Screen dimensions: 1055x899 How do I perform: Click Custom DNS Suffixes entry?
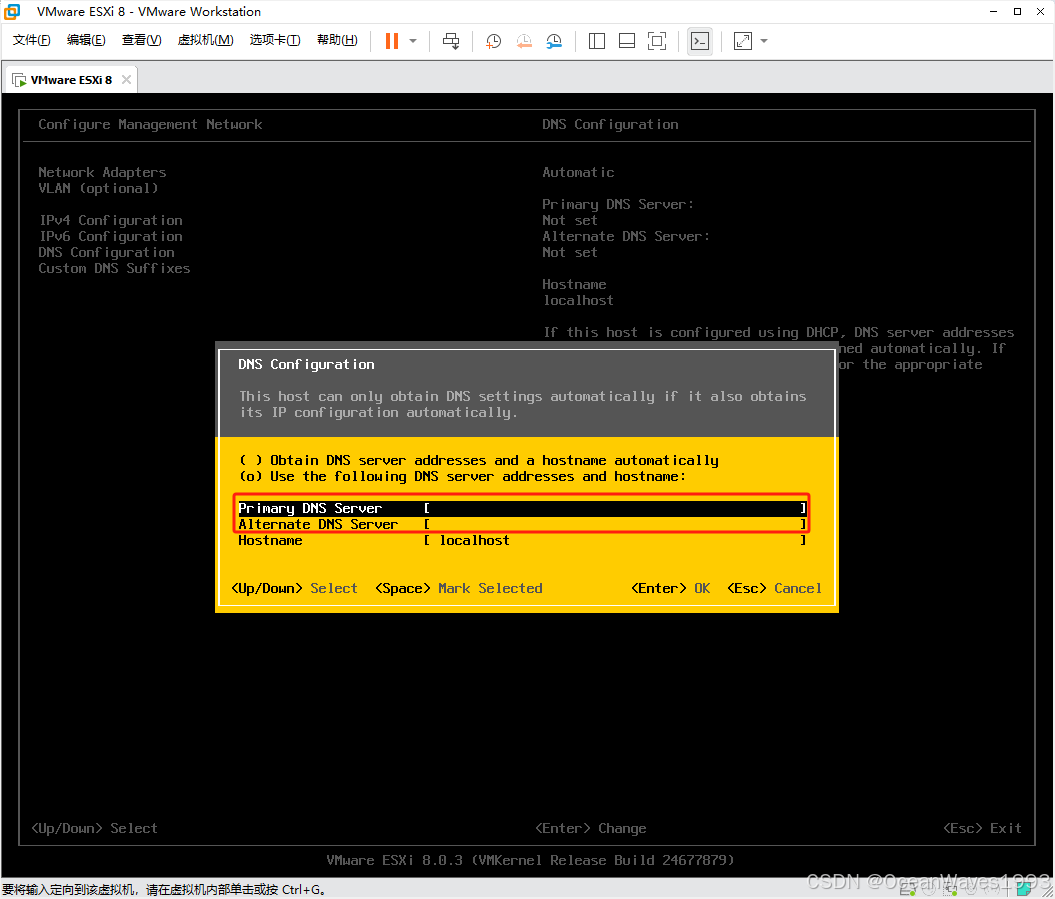[114, 268]
